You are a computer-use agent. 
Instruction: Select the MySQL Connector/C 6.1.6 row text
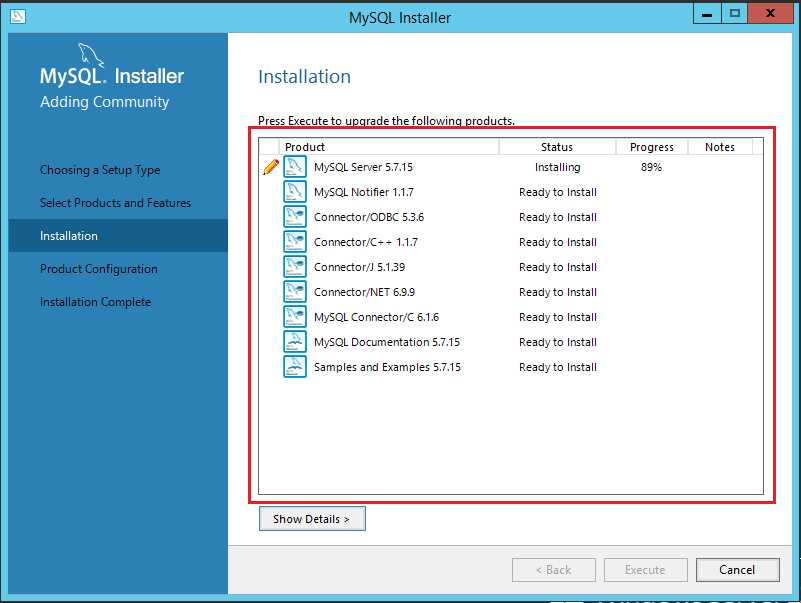[376, 317]
